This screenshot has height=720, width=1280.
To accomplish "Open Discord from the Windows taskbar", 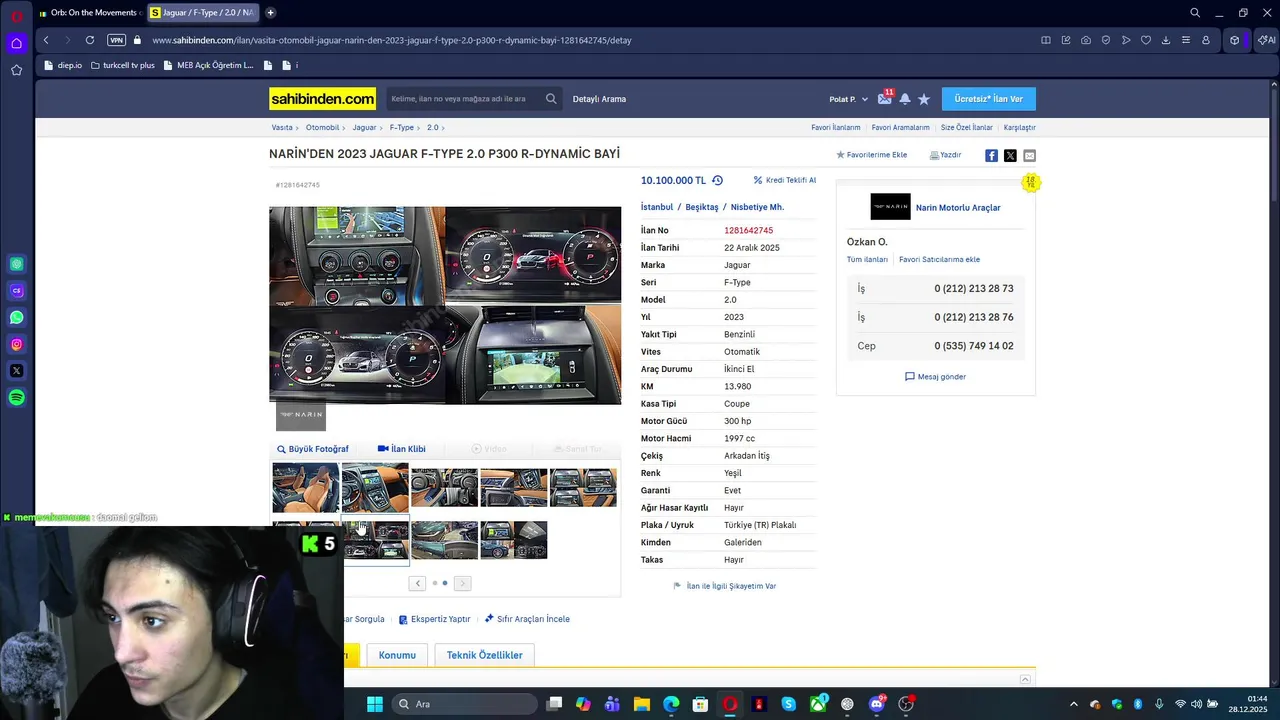I will (877, 704).
